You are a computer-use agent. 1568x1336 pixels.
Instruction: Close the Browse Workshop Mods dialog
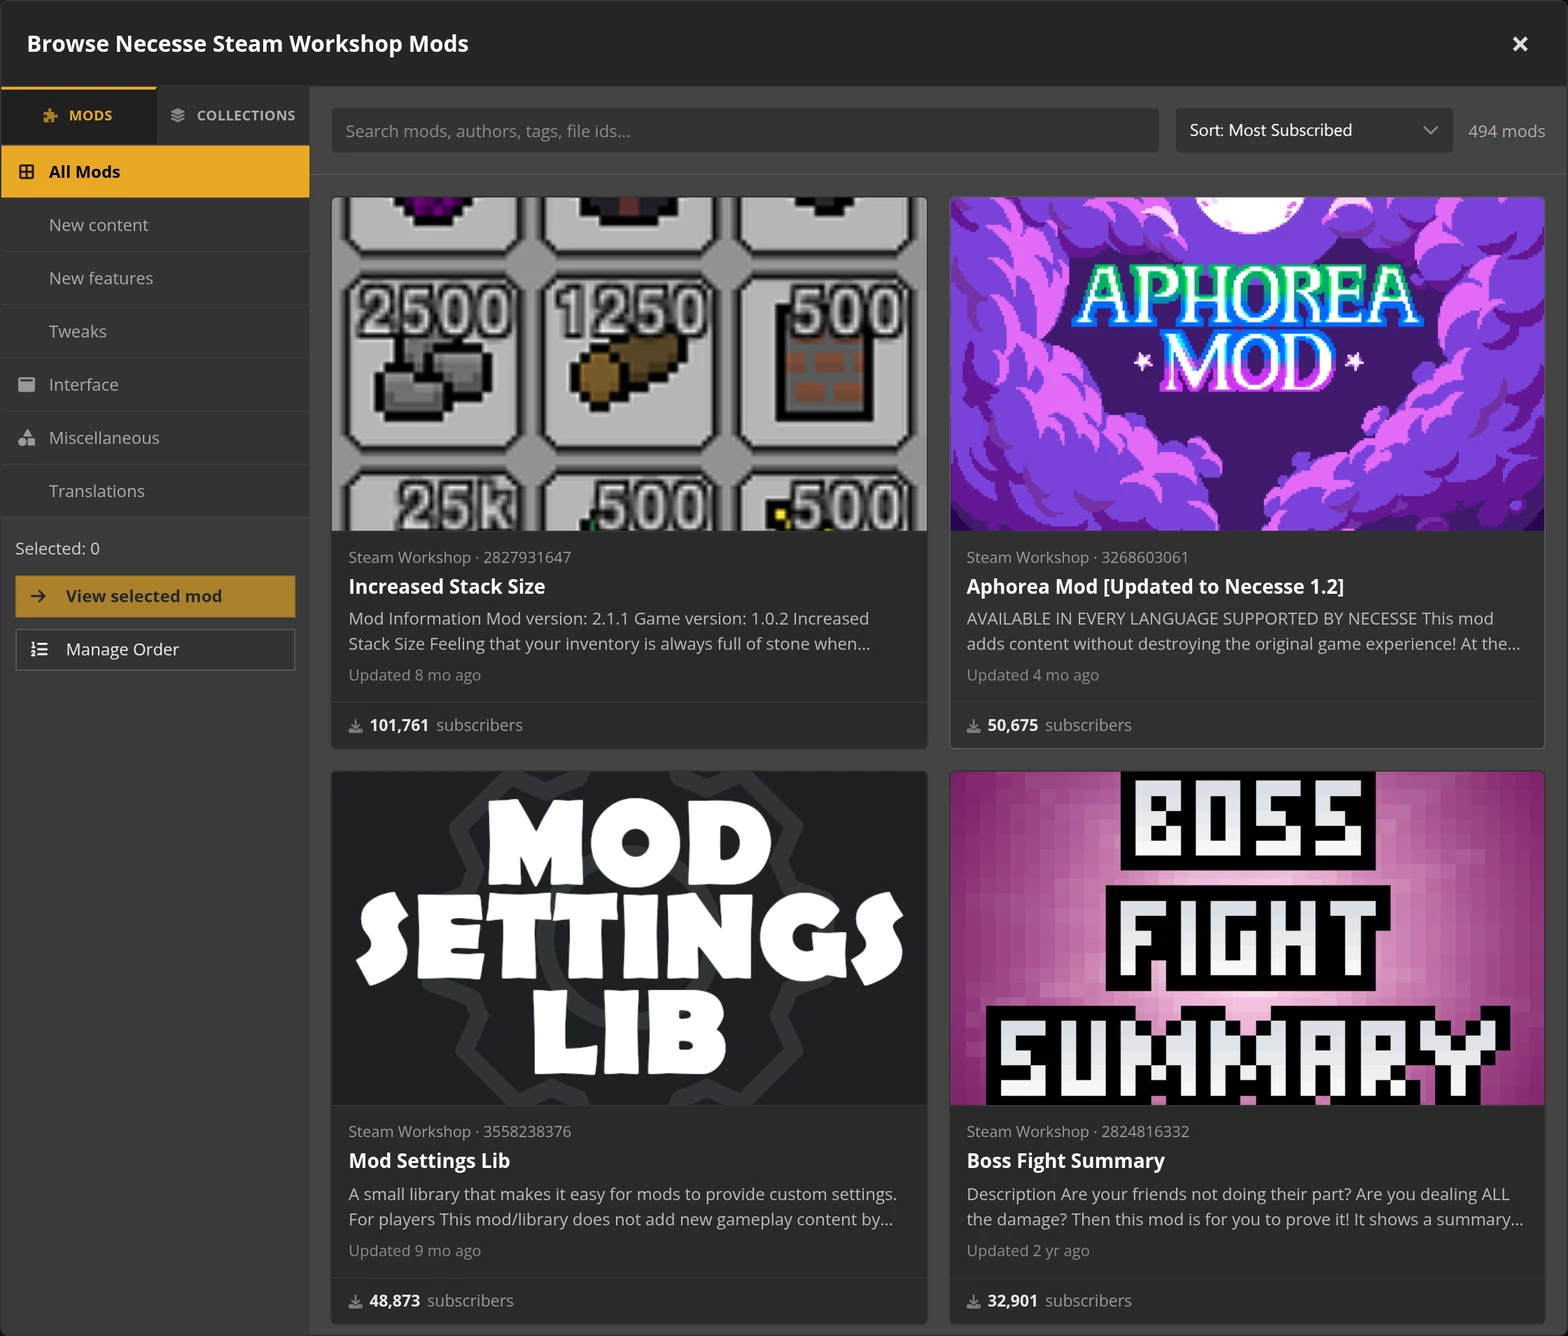pyautogui.click(x=1520, y=44)
